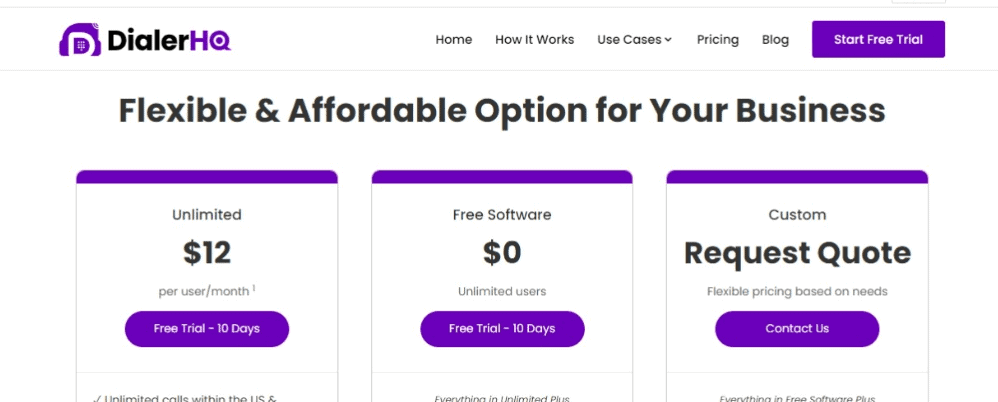
Task: Select the Unlimited plan title
Action: point(207,215)
